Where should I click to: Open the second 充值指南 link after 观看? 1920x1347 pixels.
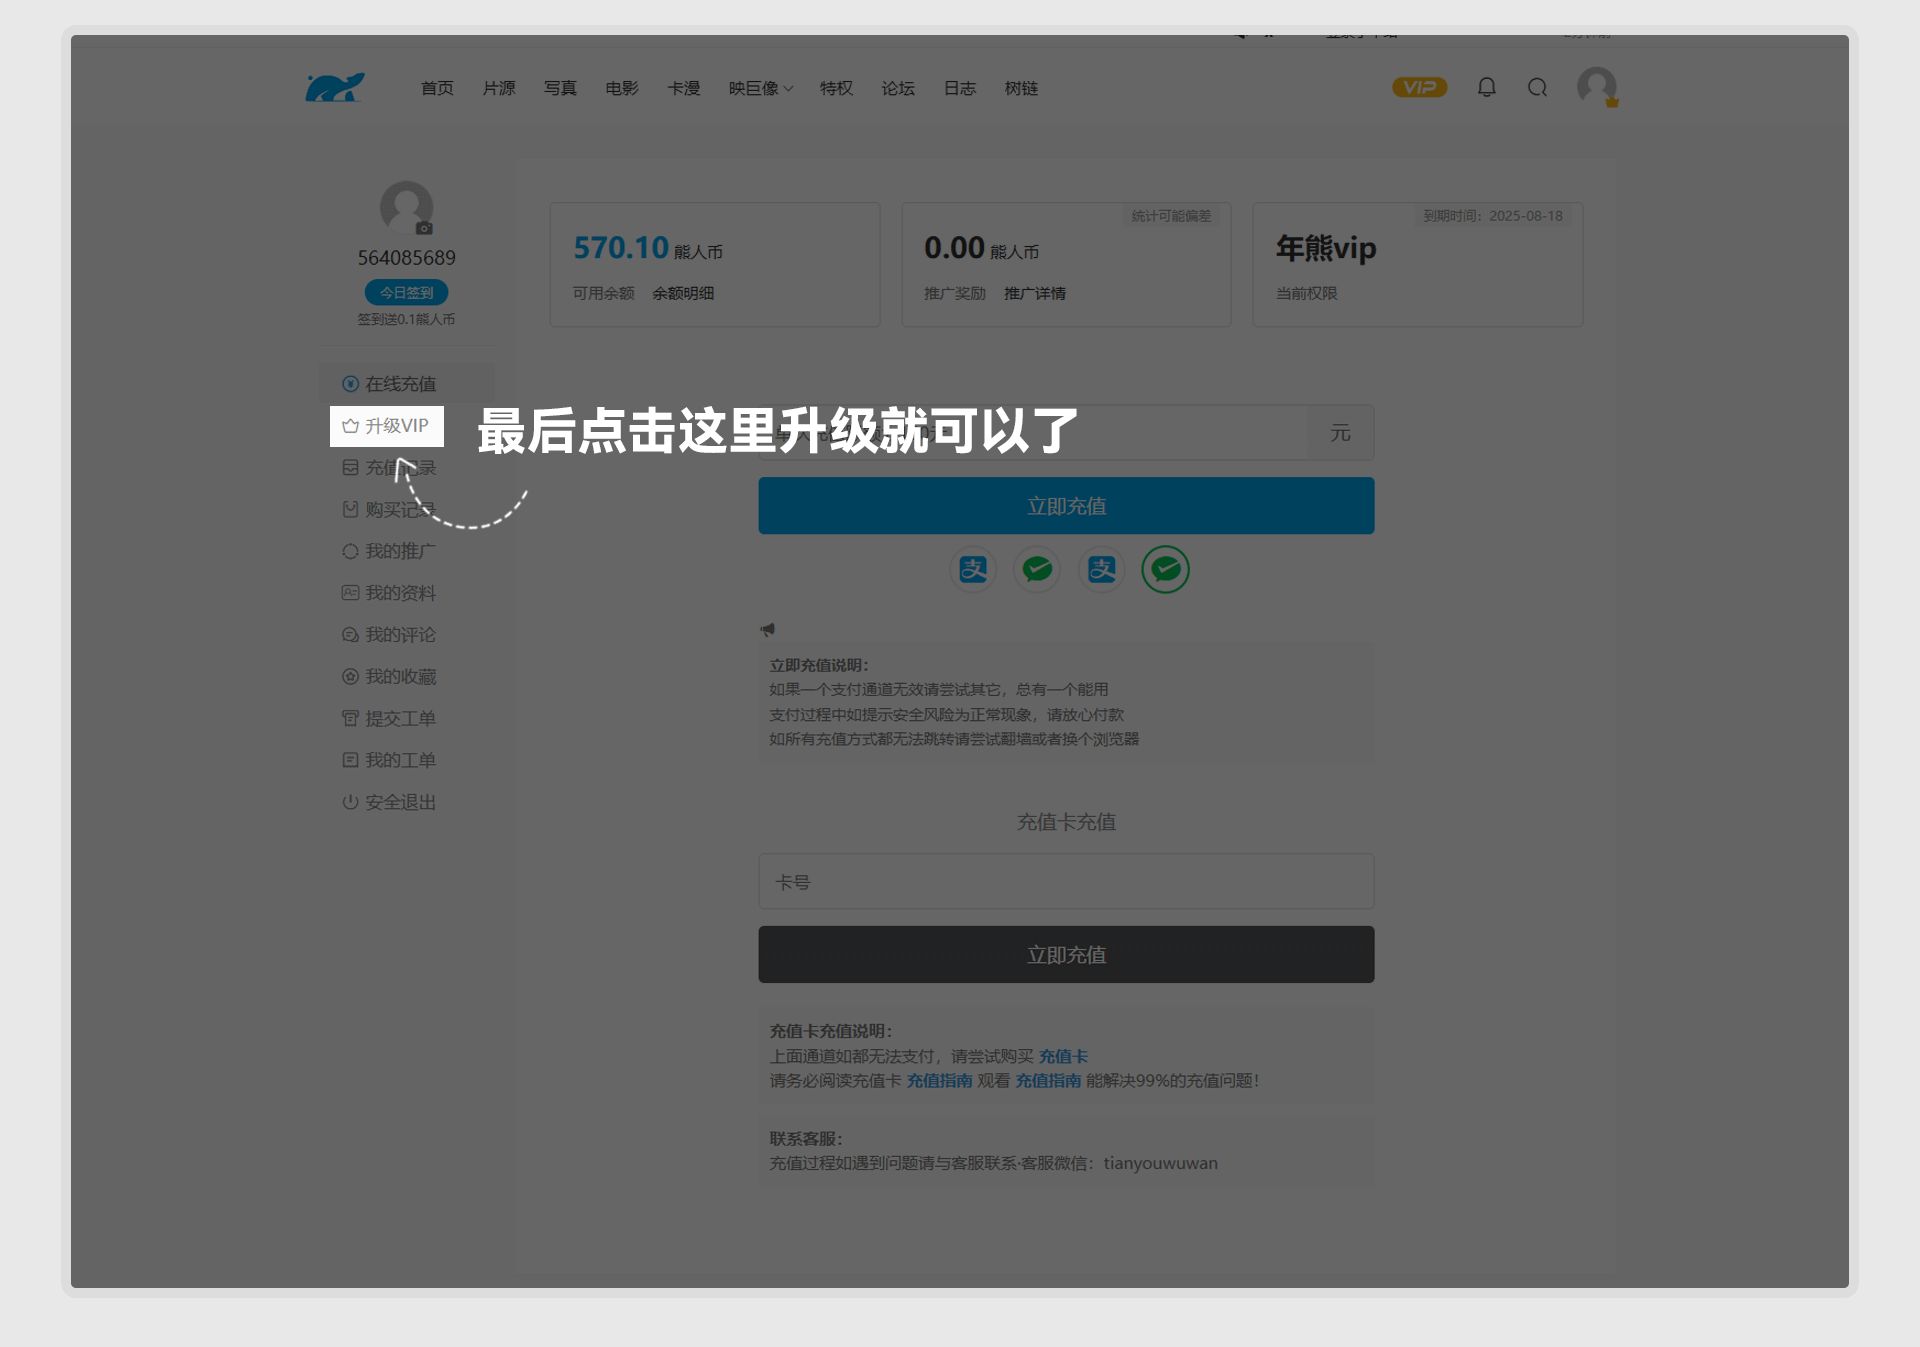pyautogui.click(x=1048, y=1081)
